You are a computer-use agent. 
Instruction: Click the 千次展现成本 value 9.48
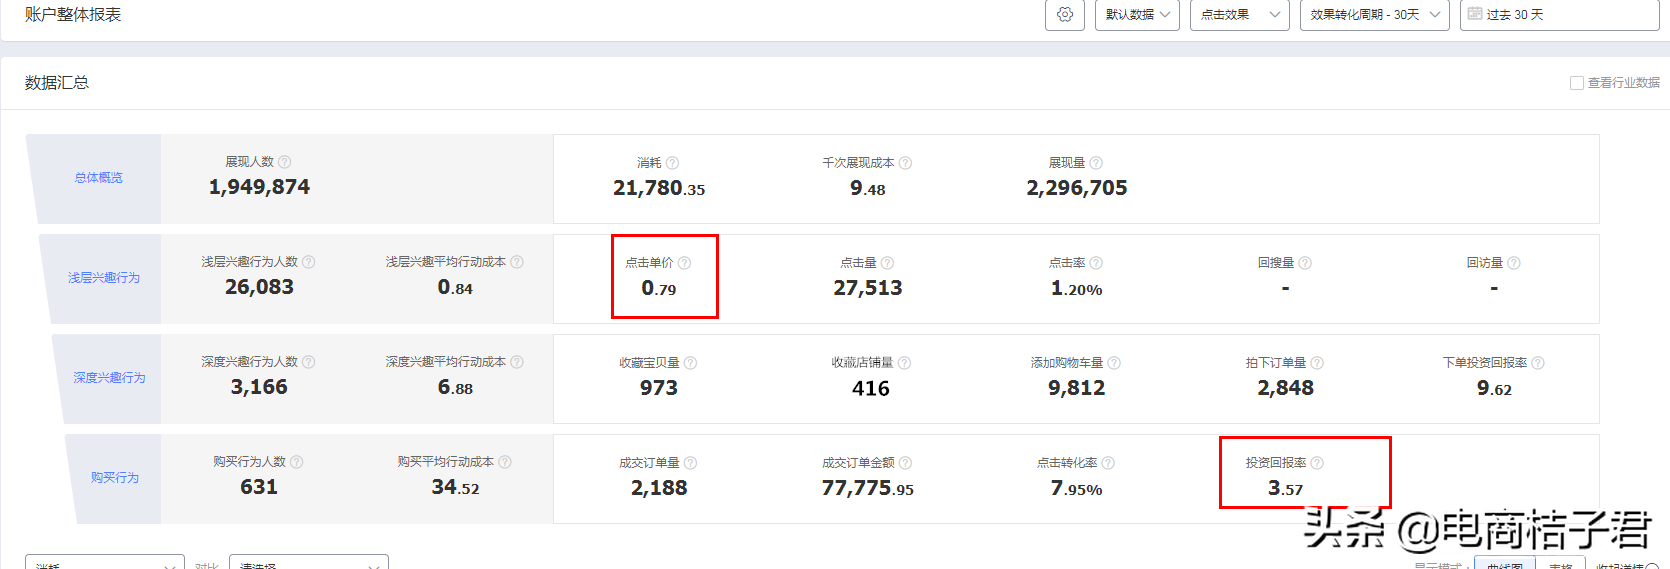868,188
